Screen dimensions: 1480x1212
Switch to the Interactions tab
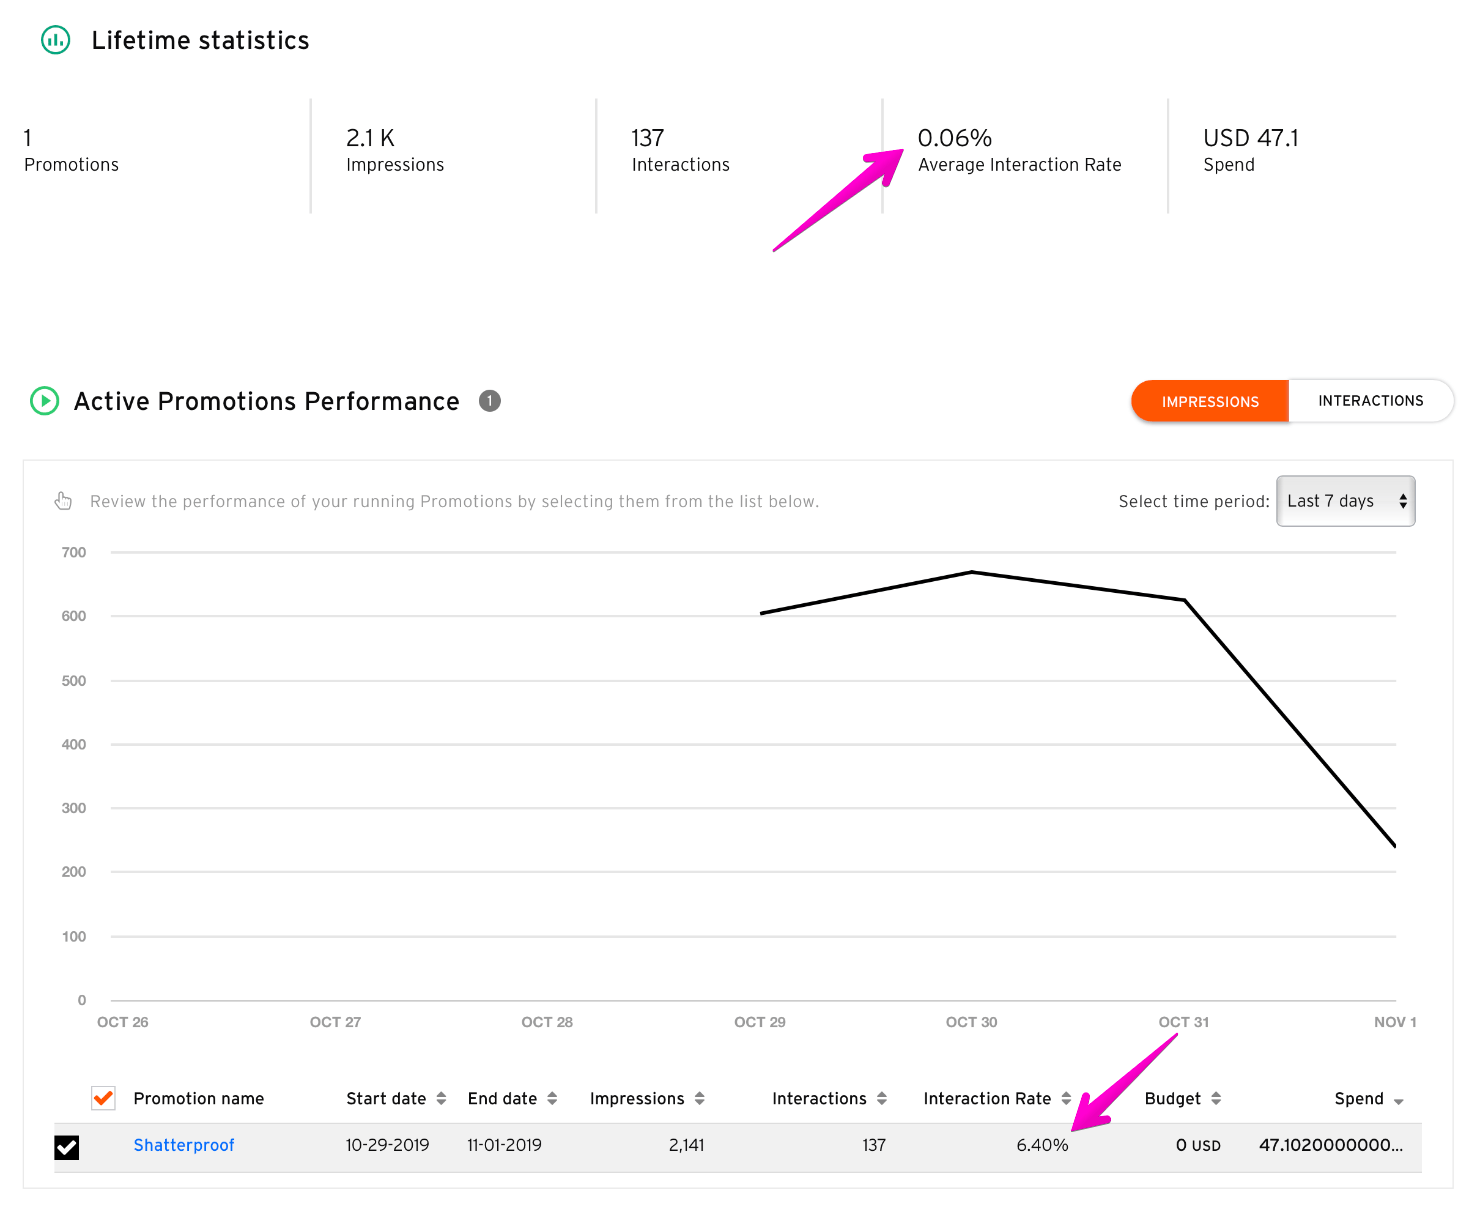click(1370, 401)
